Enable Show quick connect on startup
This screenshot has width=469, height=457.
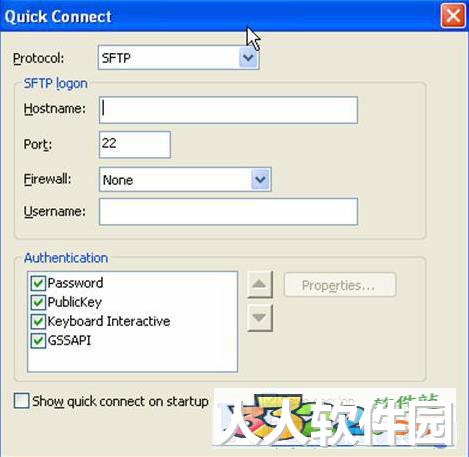22,401
